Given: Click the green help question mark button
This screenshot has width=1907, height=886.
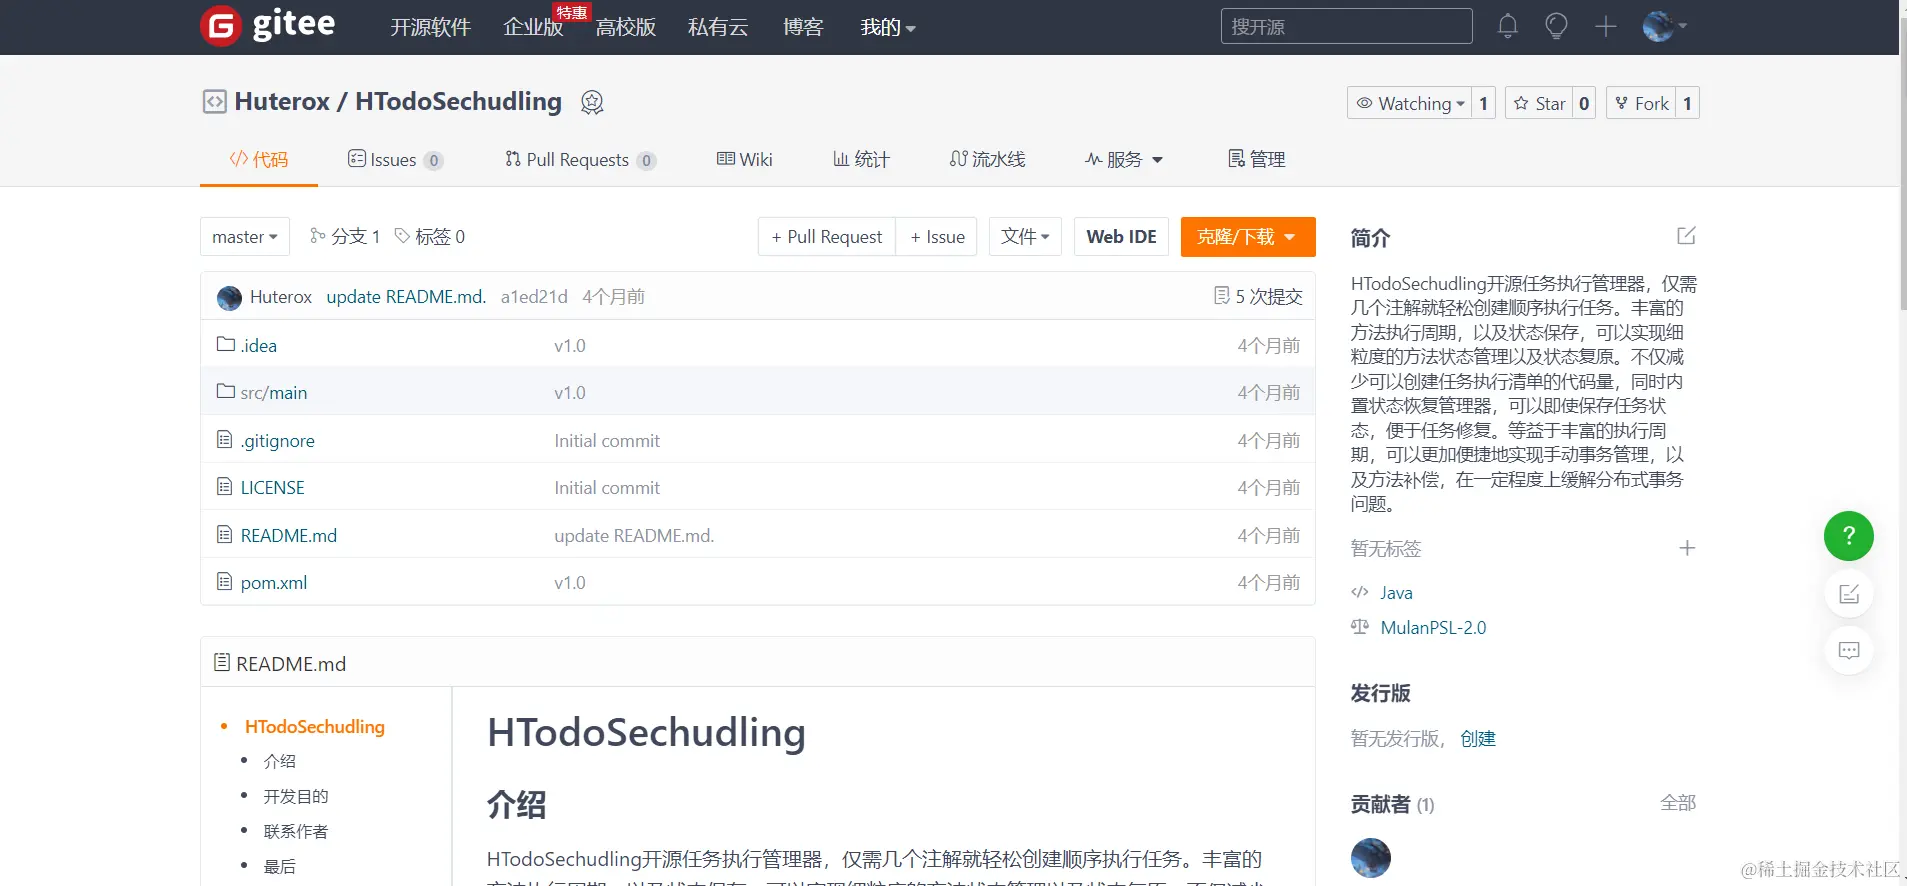Looking at the screenshot, I should (1848, 536).
